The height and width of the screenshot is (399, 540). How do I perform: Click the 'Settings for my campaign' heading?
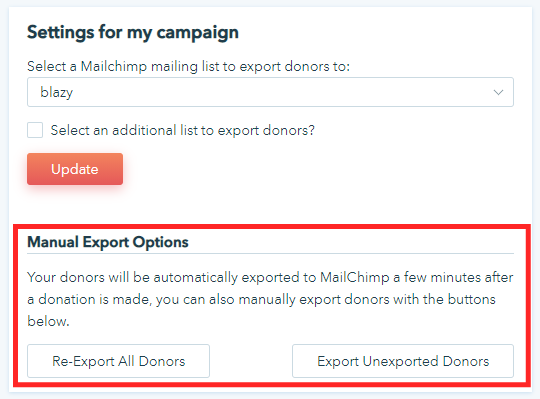133,33
